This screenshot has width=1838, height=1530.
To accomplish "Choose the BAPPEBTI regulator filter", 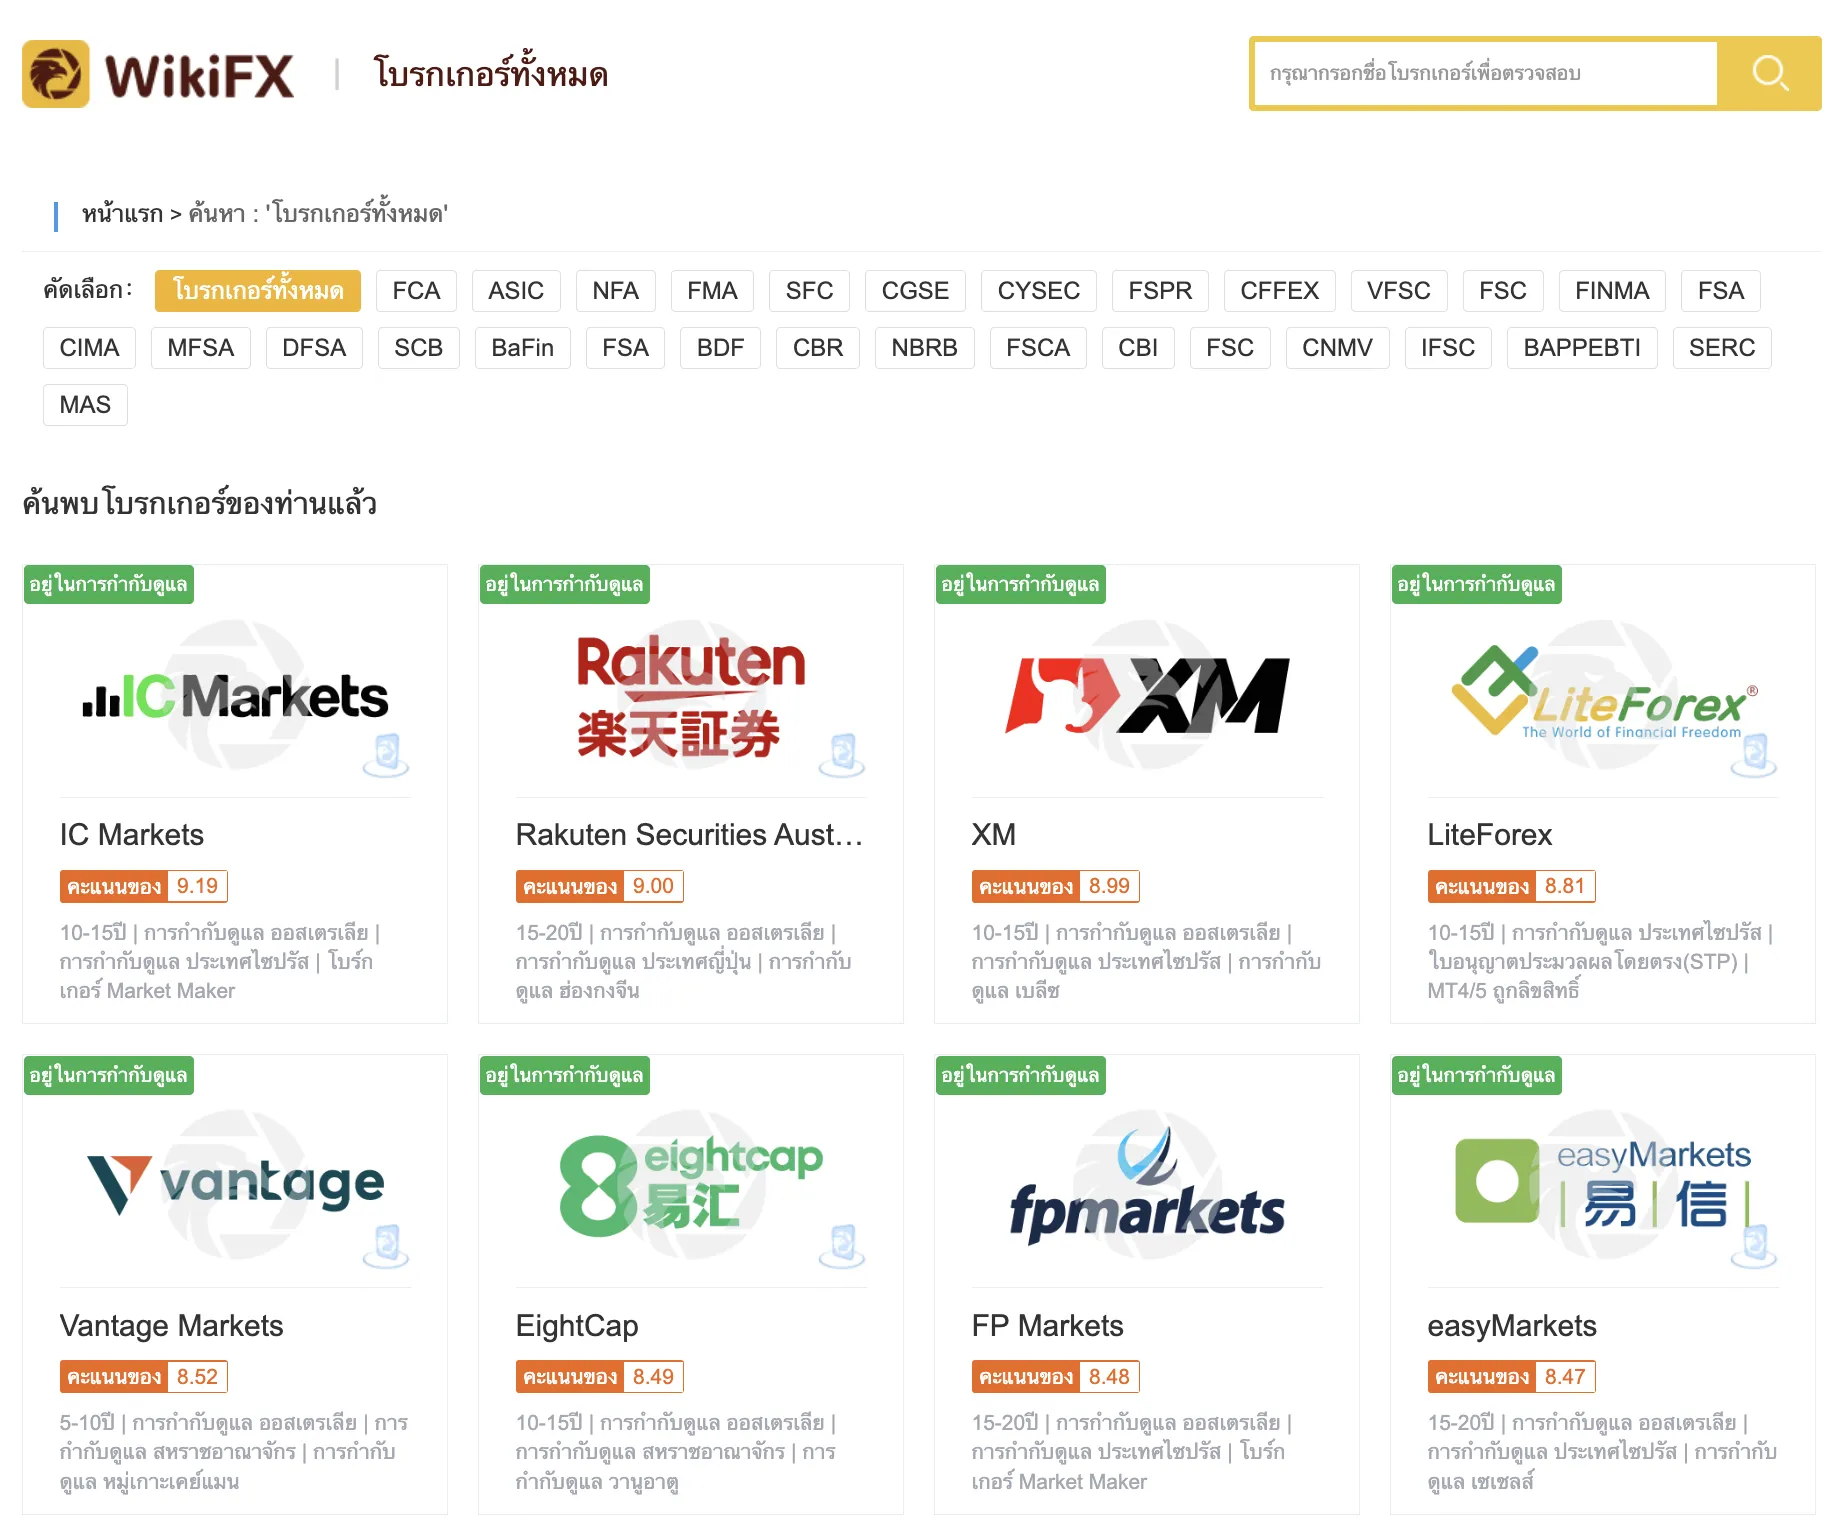I will [x=1582, y=348].
